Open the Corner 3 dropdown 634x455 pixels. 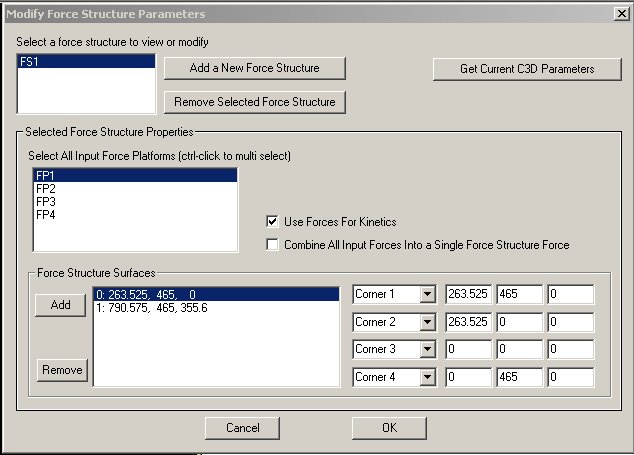(x=429, y=351)
